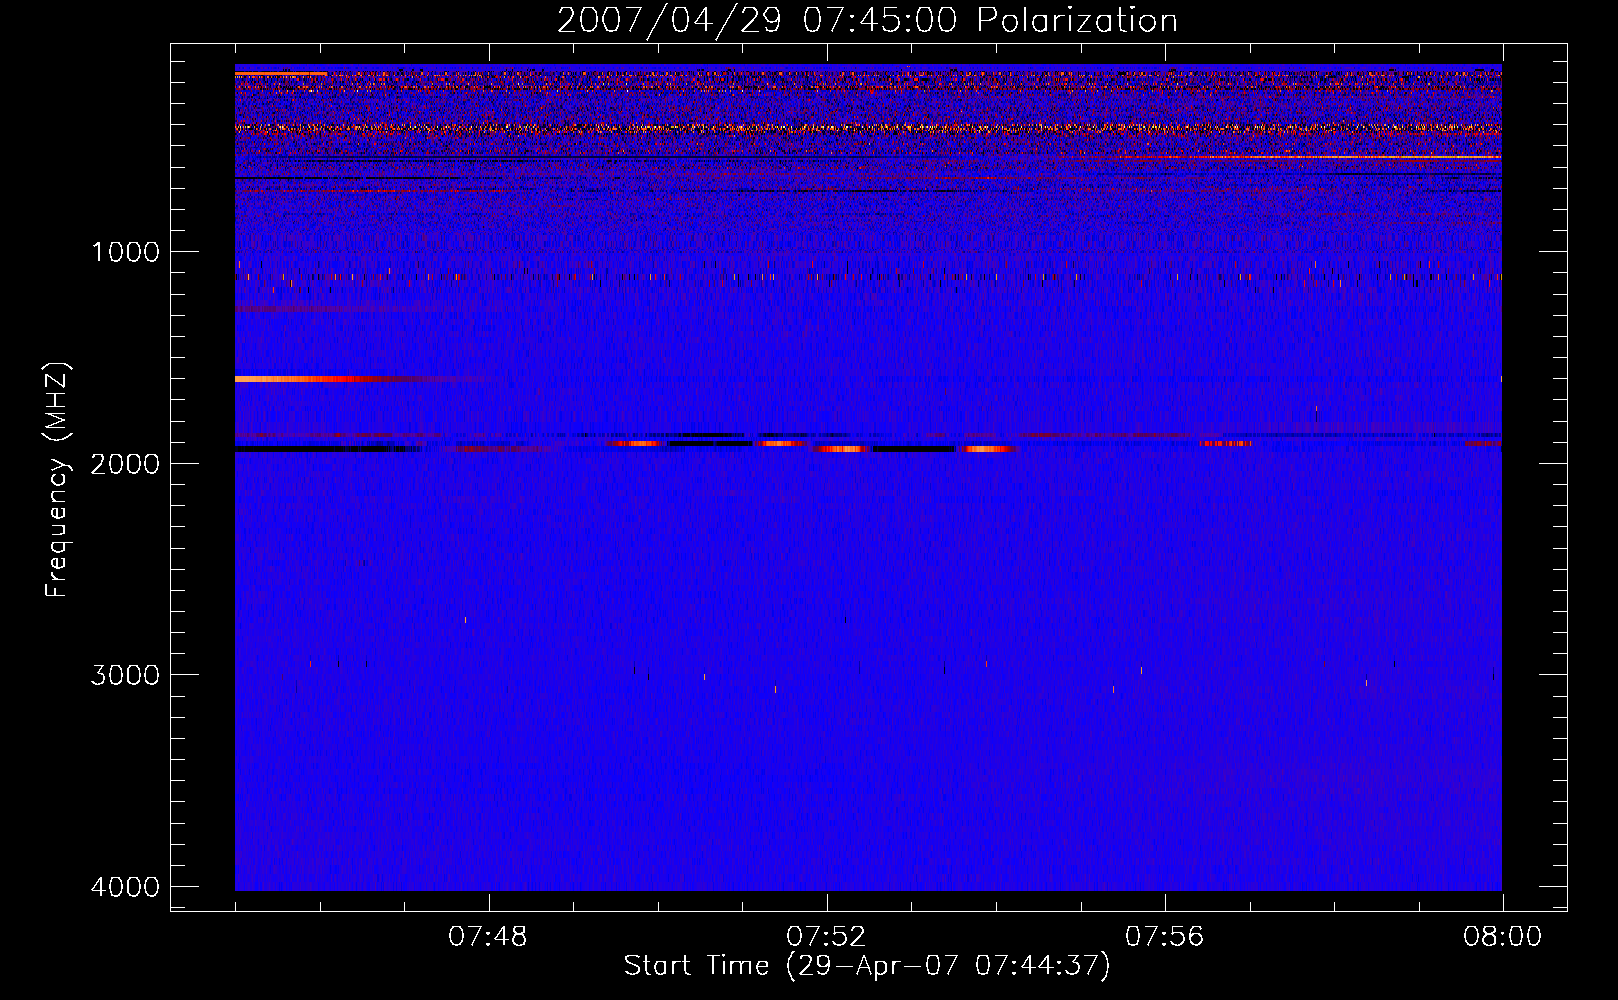Click the "07:56" time tick label
Image resolution: width=1618 pixels, height=1000 pixels.
1165,937
